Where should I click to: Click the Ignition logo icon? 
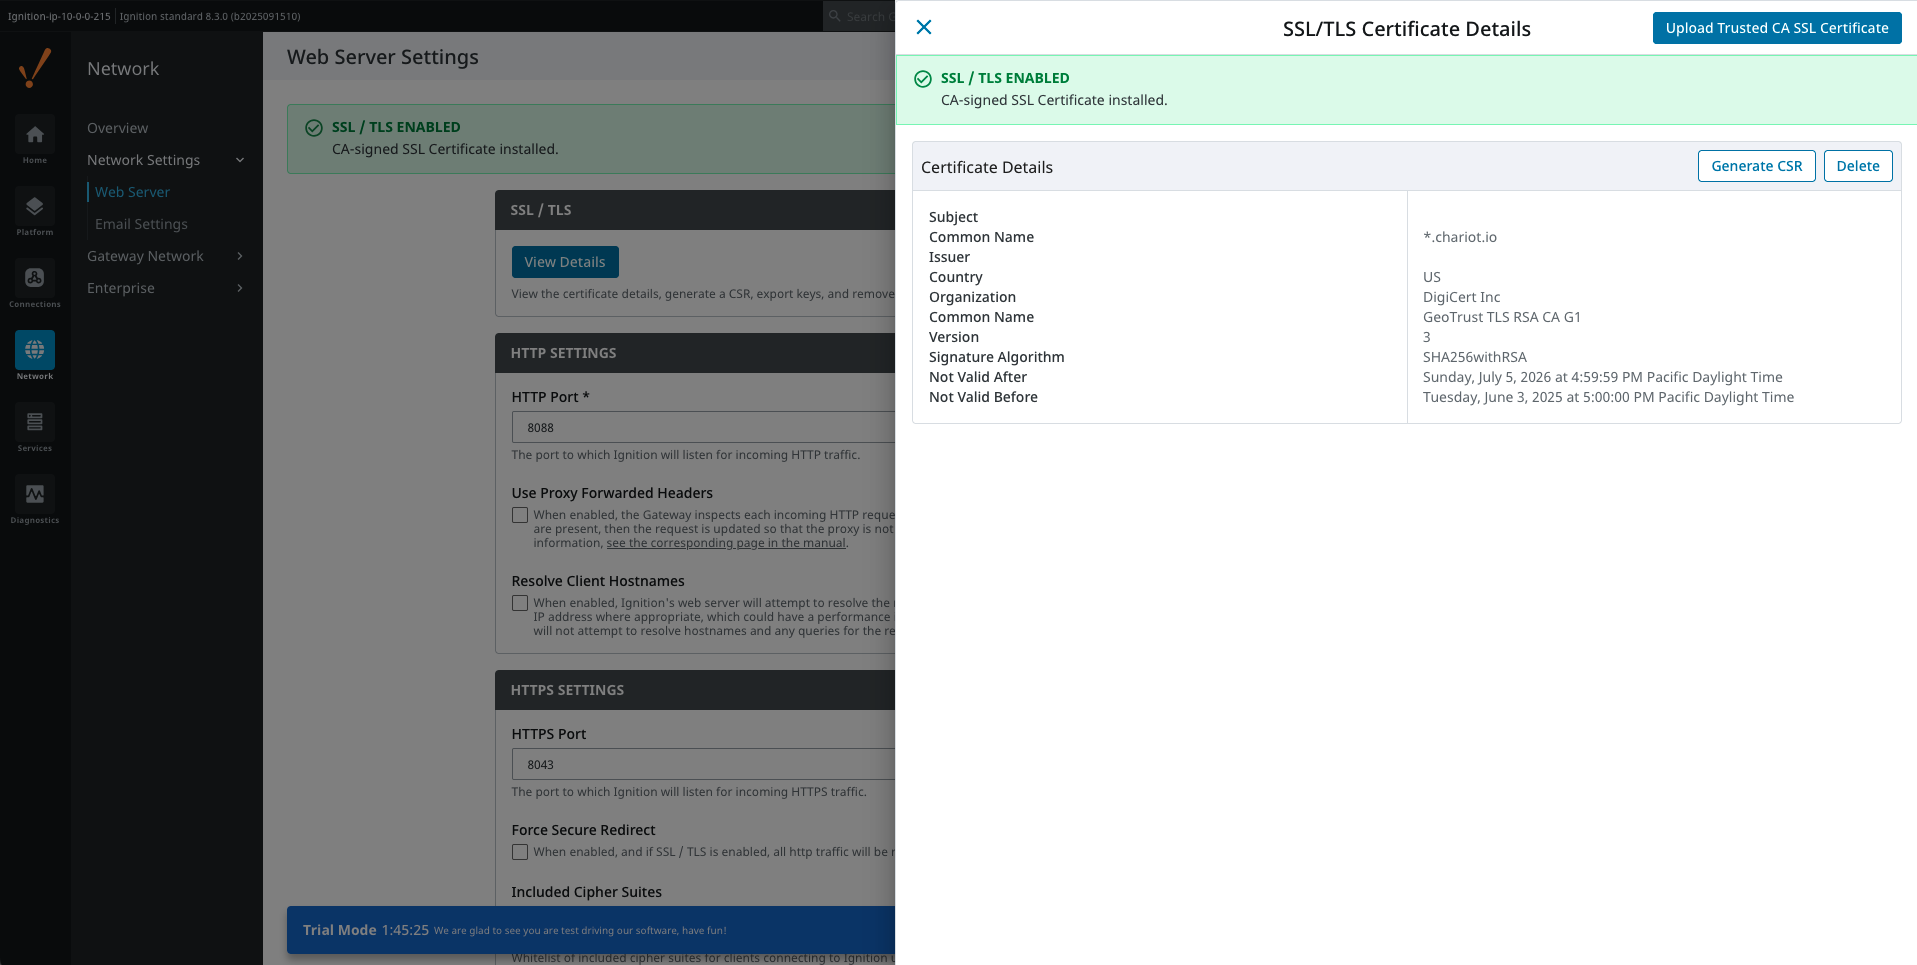pos(35,68)
